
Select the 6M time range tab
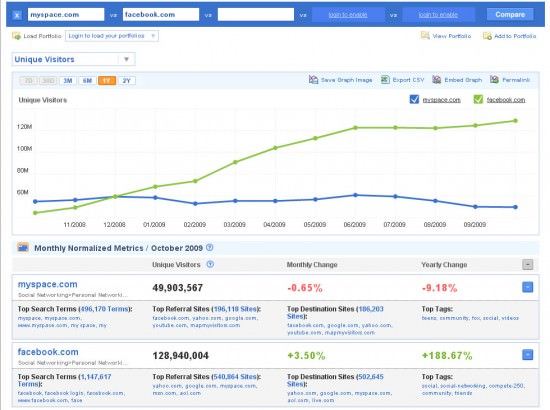click(x=87, y=81)
